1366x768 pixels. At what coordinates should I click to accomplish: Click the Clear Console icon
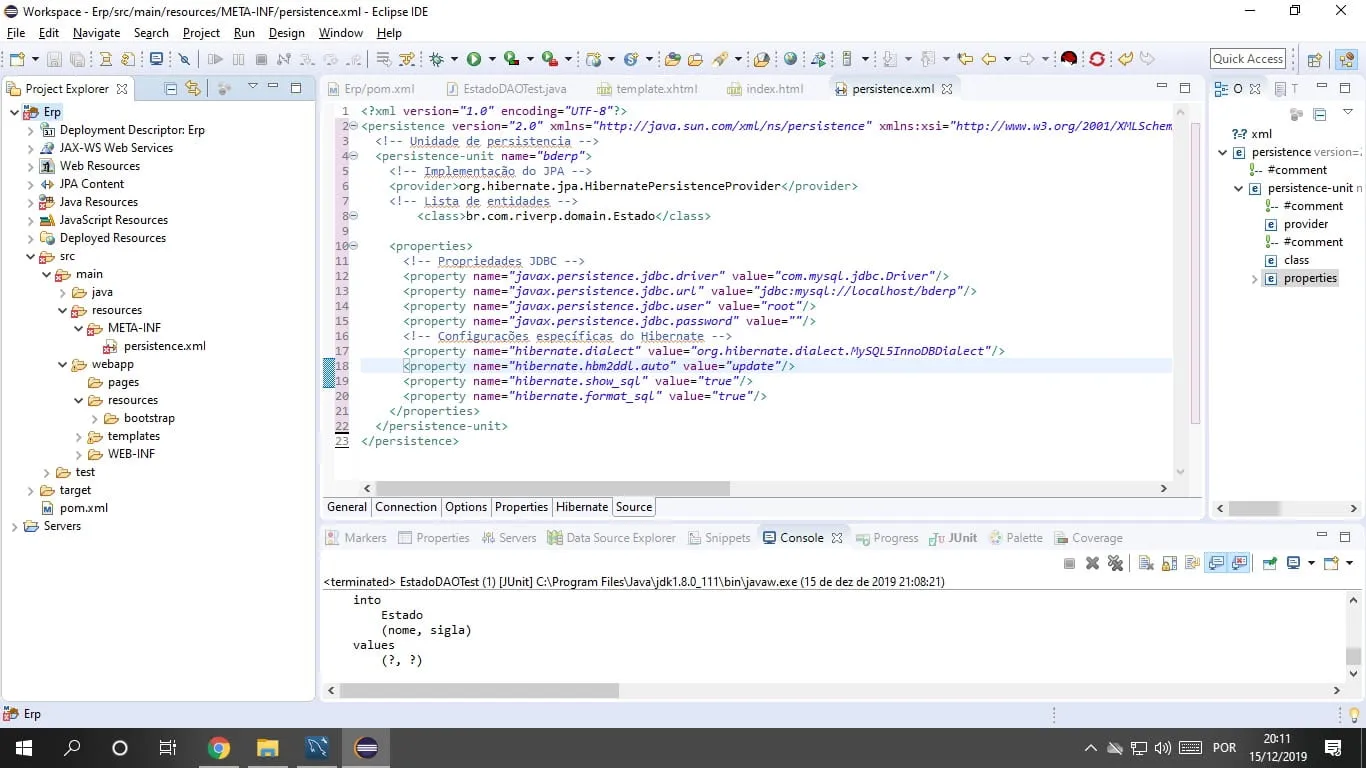click(1146, 564)
